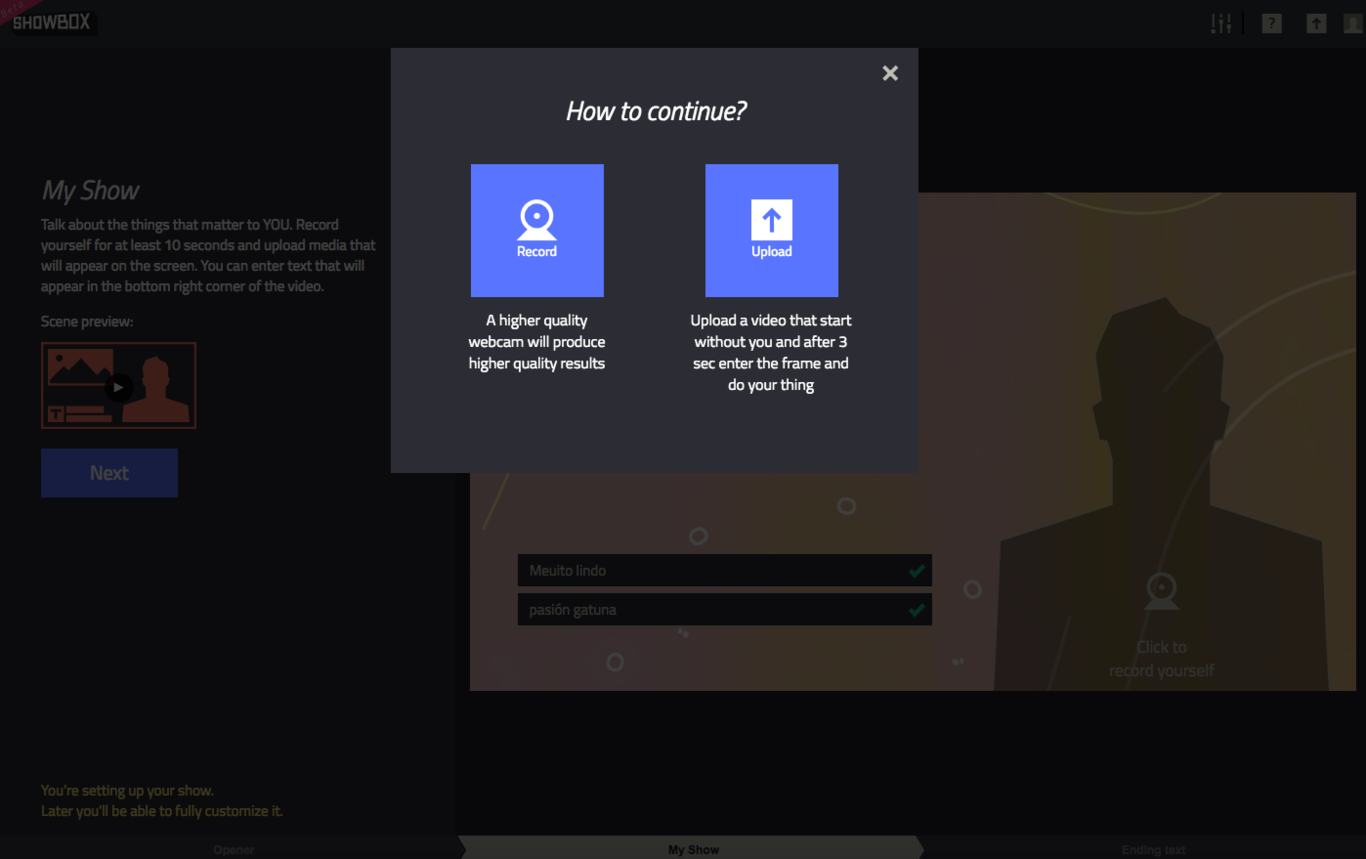Screen dimensions: 1366x859
Task: Open the help question mark icon
Action: point(1271,22)
